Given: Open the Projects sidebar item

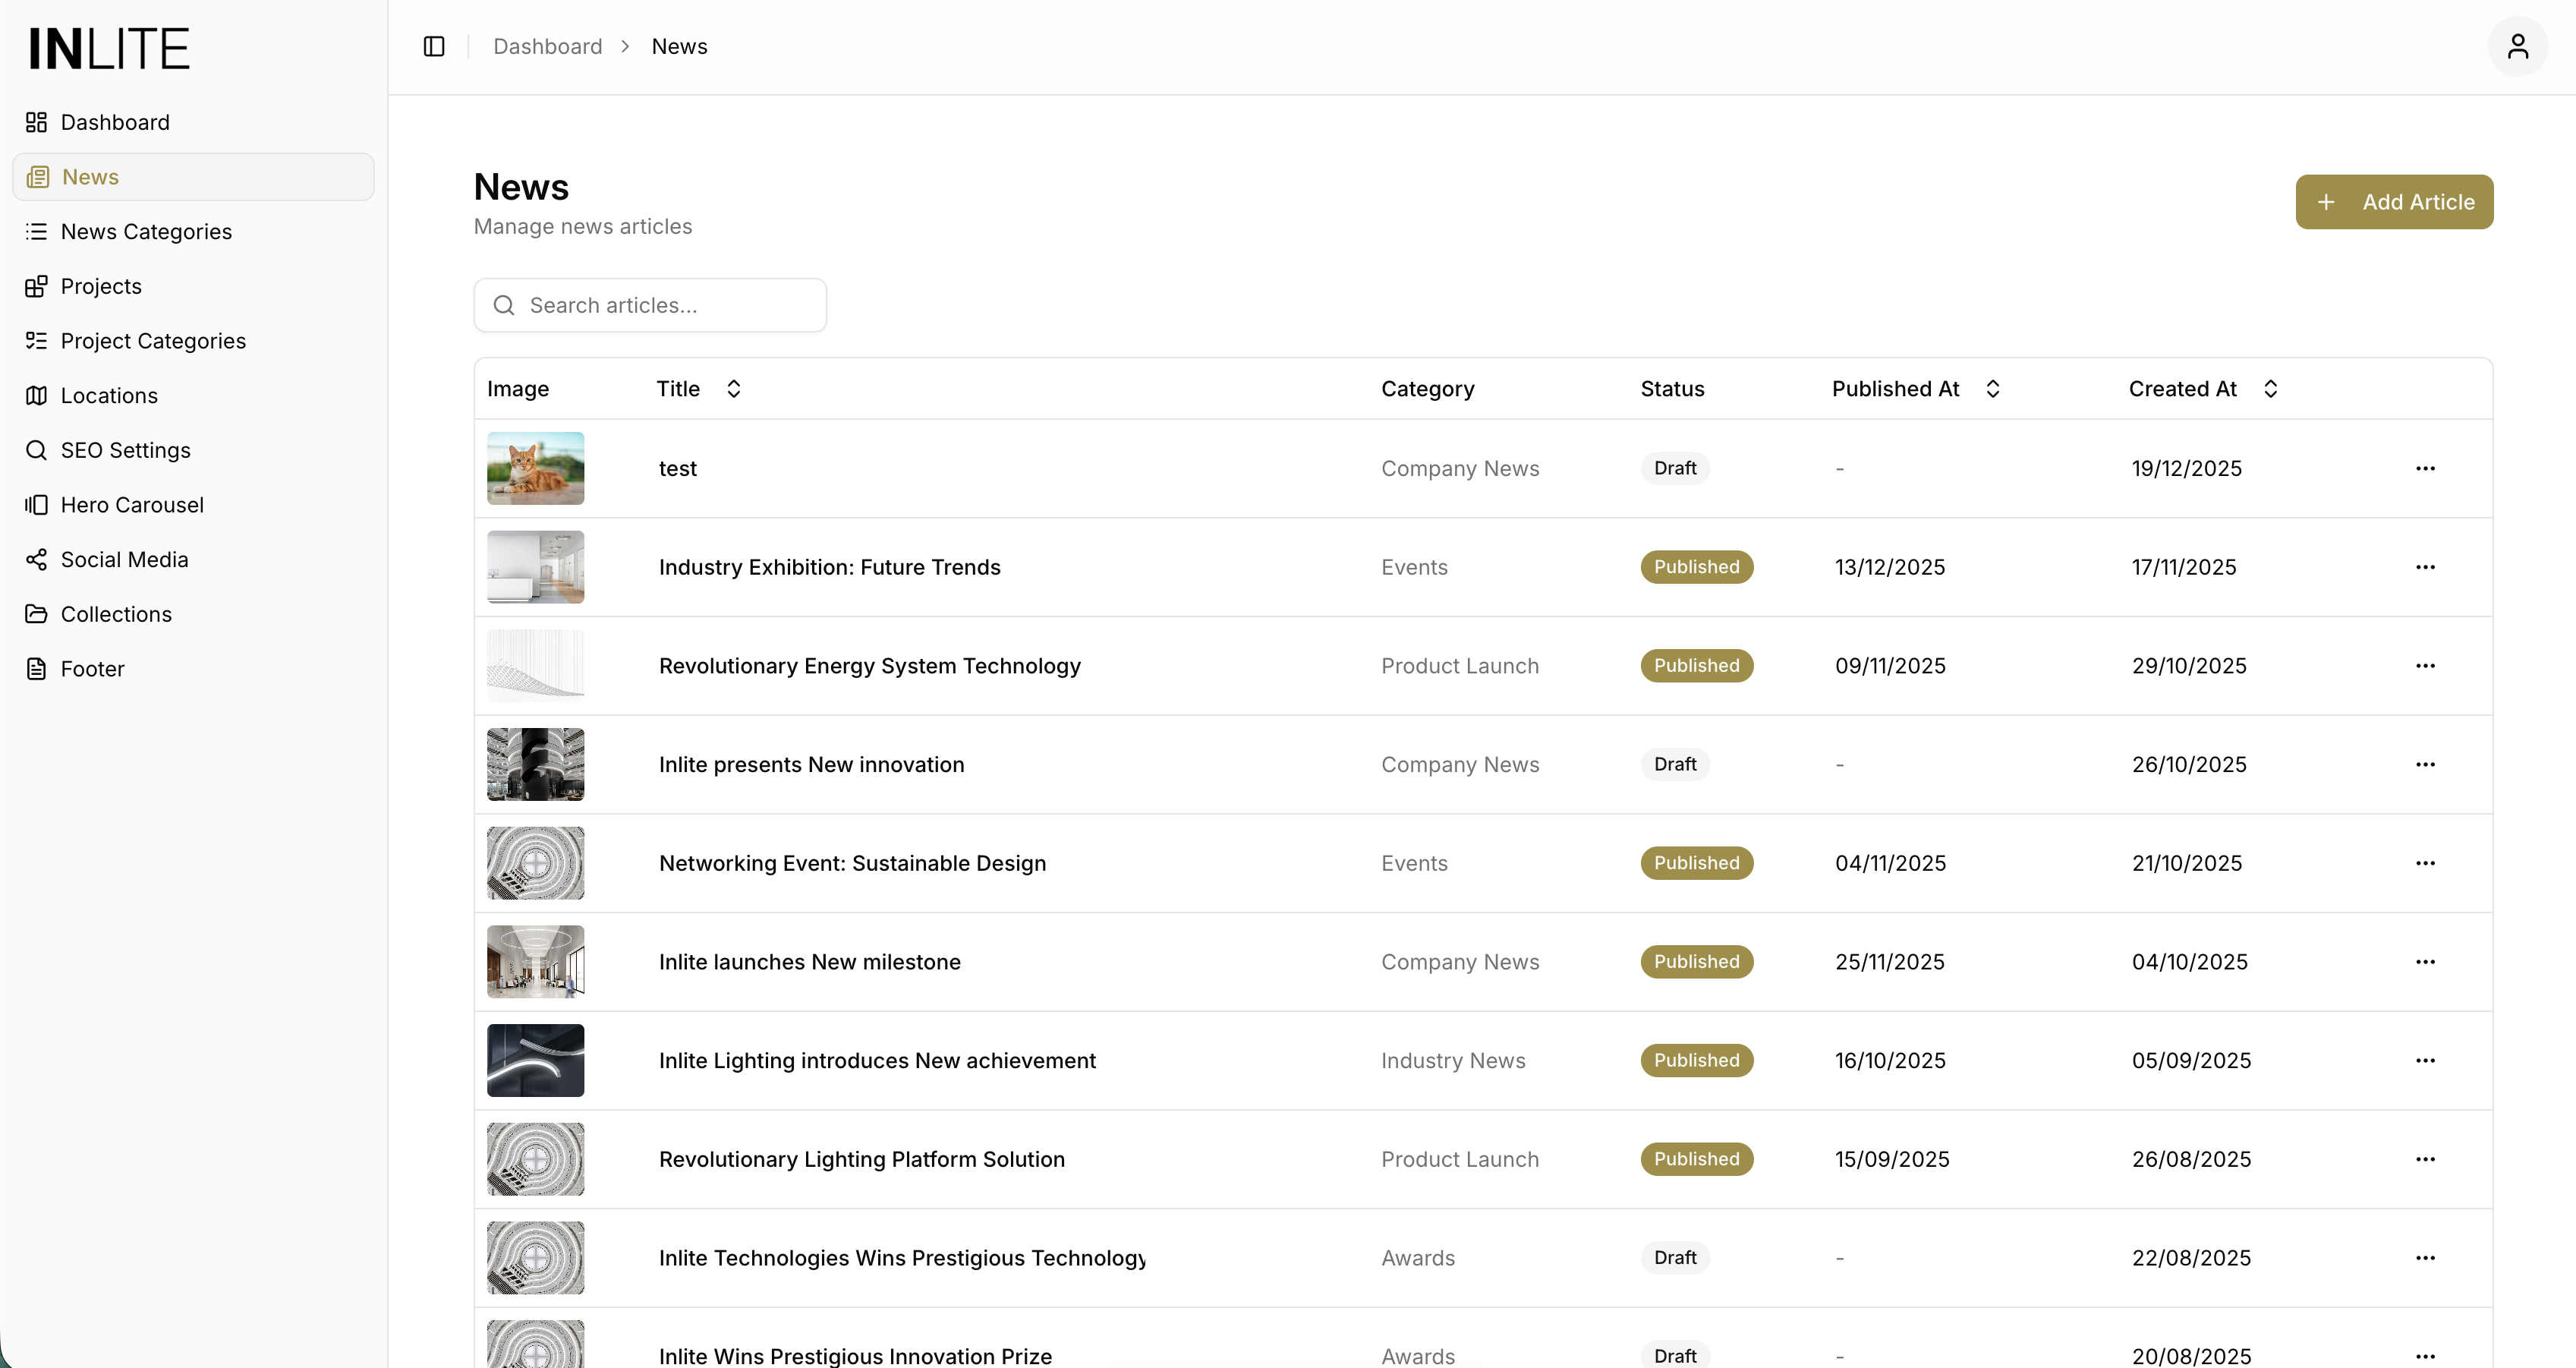Looking at the screenshot, I should point(101,287).
